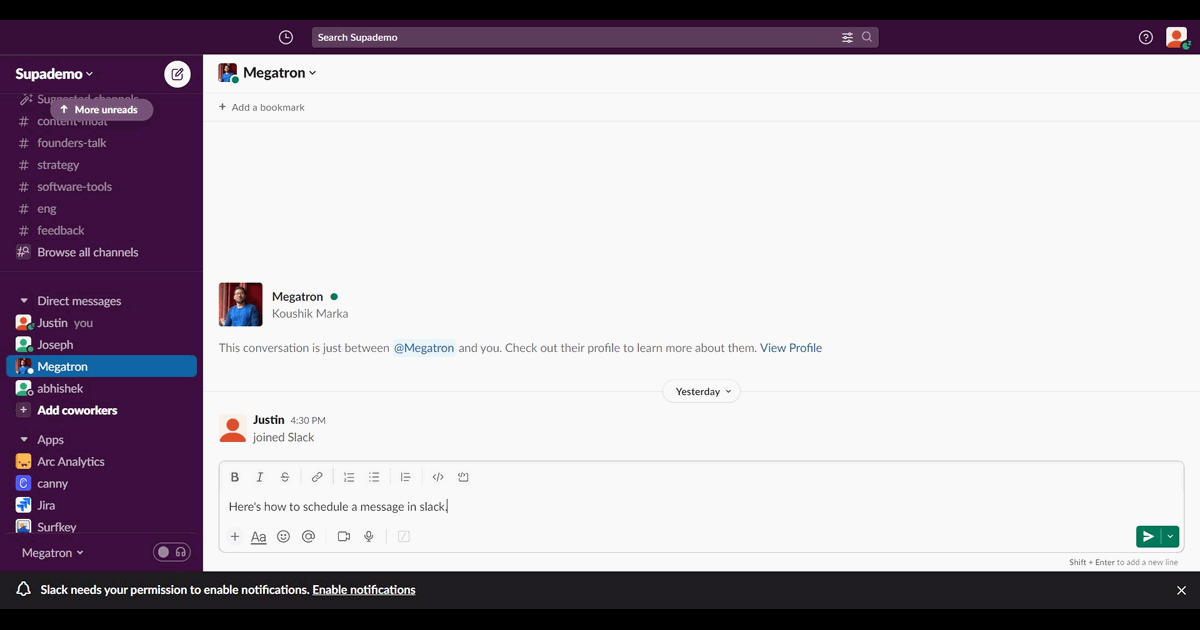Click the search magnifier icon
1200x630 pixels.
pyautogui.click(x=867, y=37)
